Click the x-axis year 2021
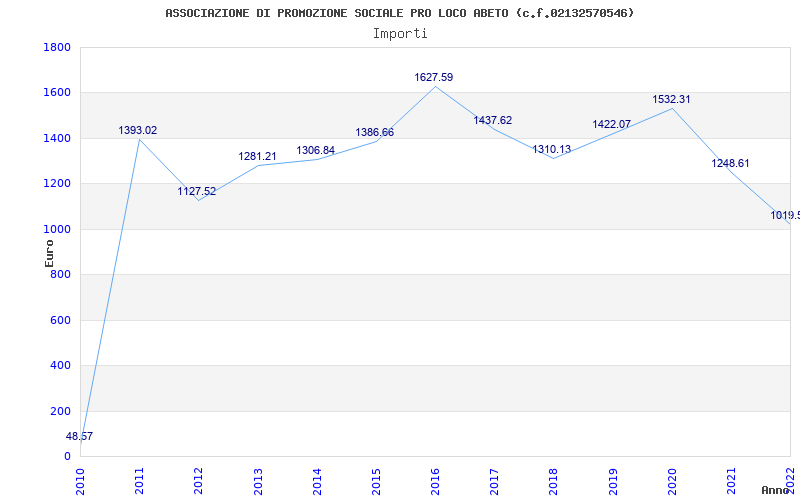Image resolution: width=800 pixels, height=500 pixels. (731, 481)
